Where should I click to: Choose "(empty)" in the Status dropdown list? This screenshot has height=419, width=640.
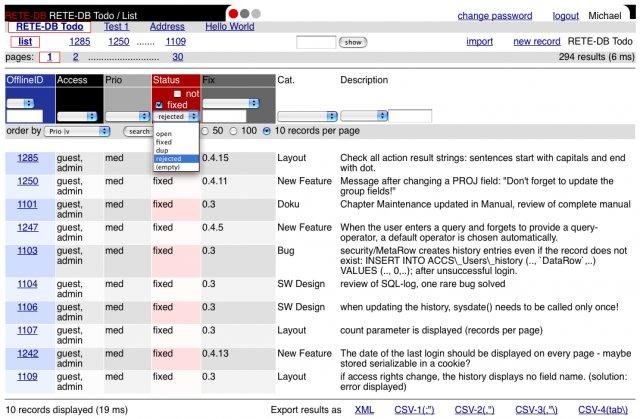coord(176,167)
